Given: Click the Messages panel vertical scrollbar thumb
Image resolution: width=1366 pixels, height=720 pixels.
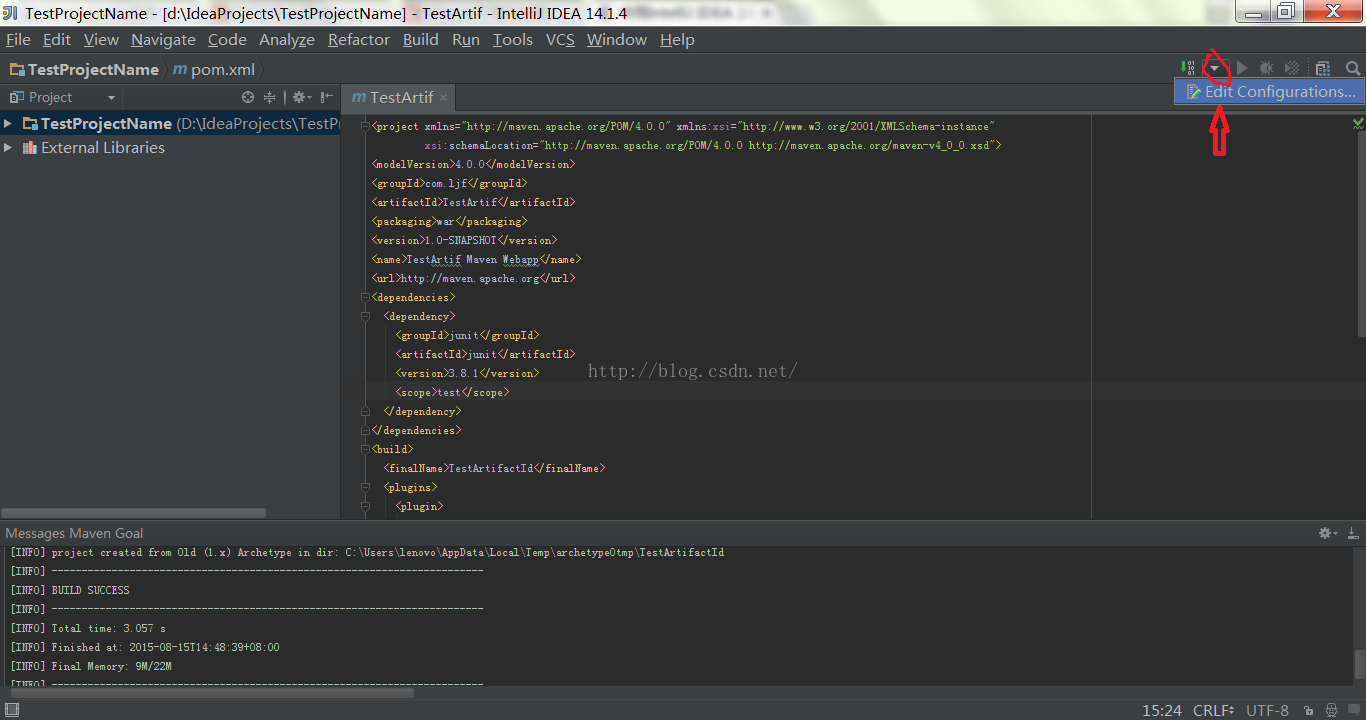Looking at the screenshot, I should click(x=1358, y=663).
